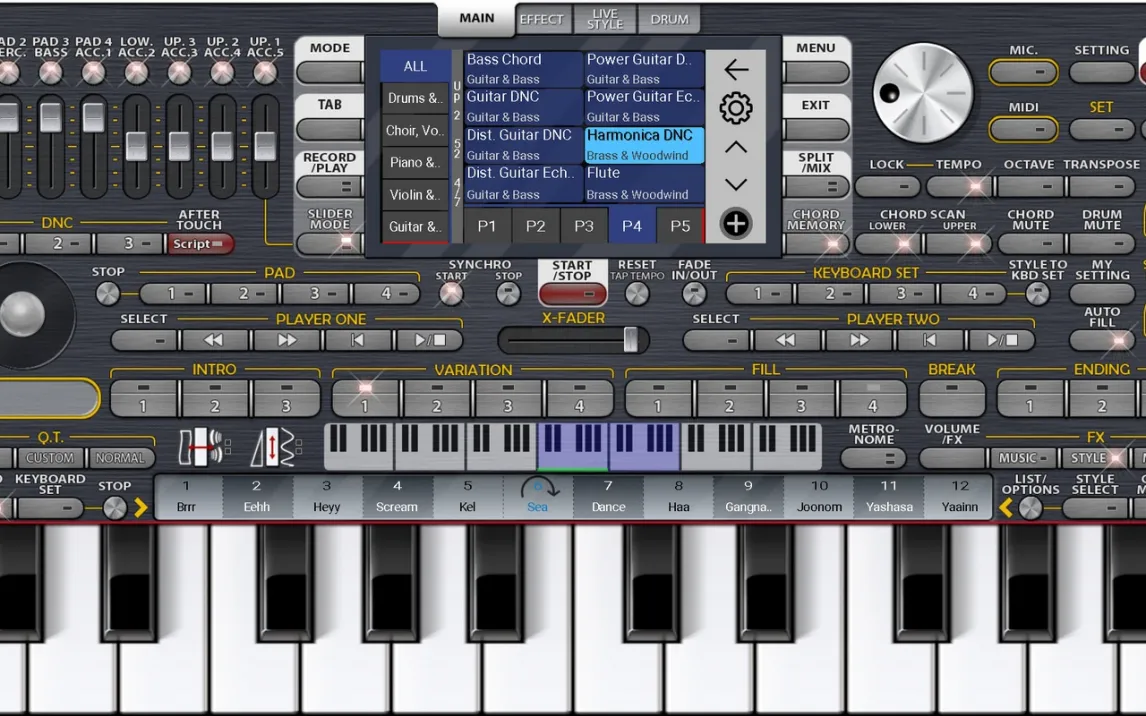
Task: Click the X-FADER slider handle
Action: pyautogui.click(x=630, y=340)
